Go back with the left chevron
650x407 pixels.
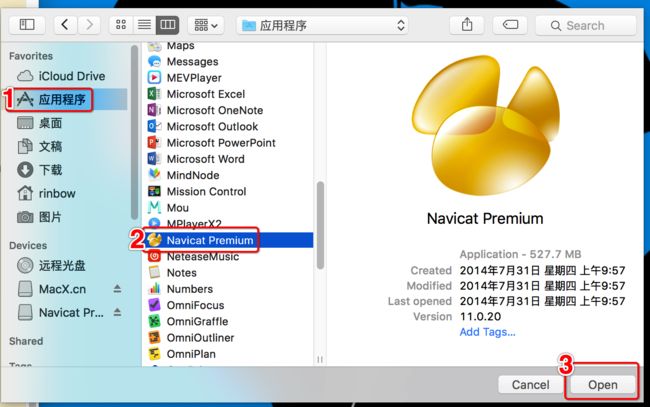(x=65, y=25)
